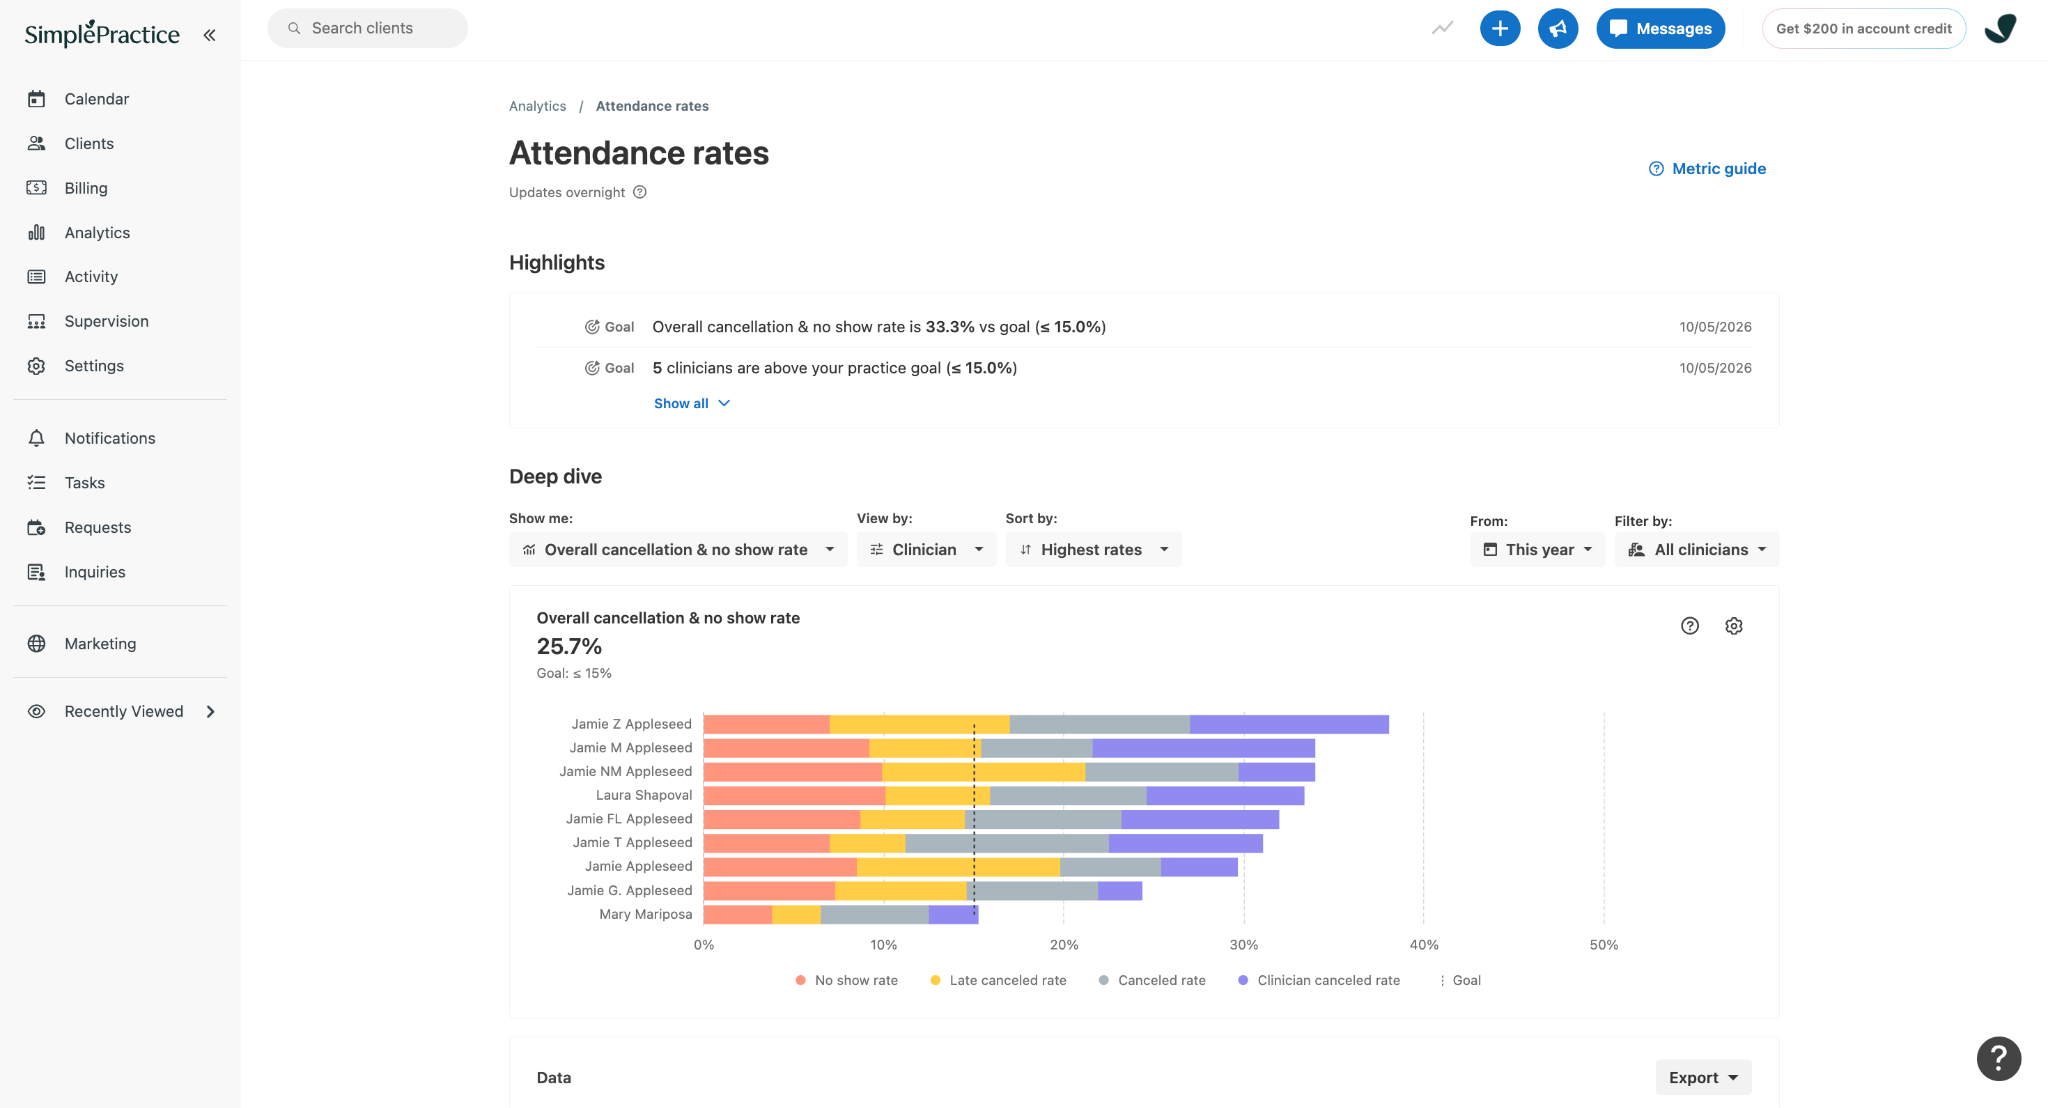The width and height of the screenshot is (2048, 1108).
Task: Open Settings in sidebar
Action: [94, 366]
